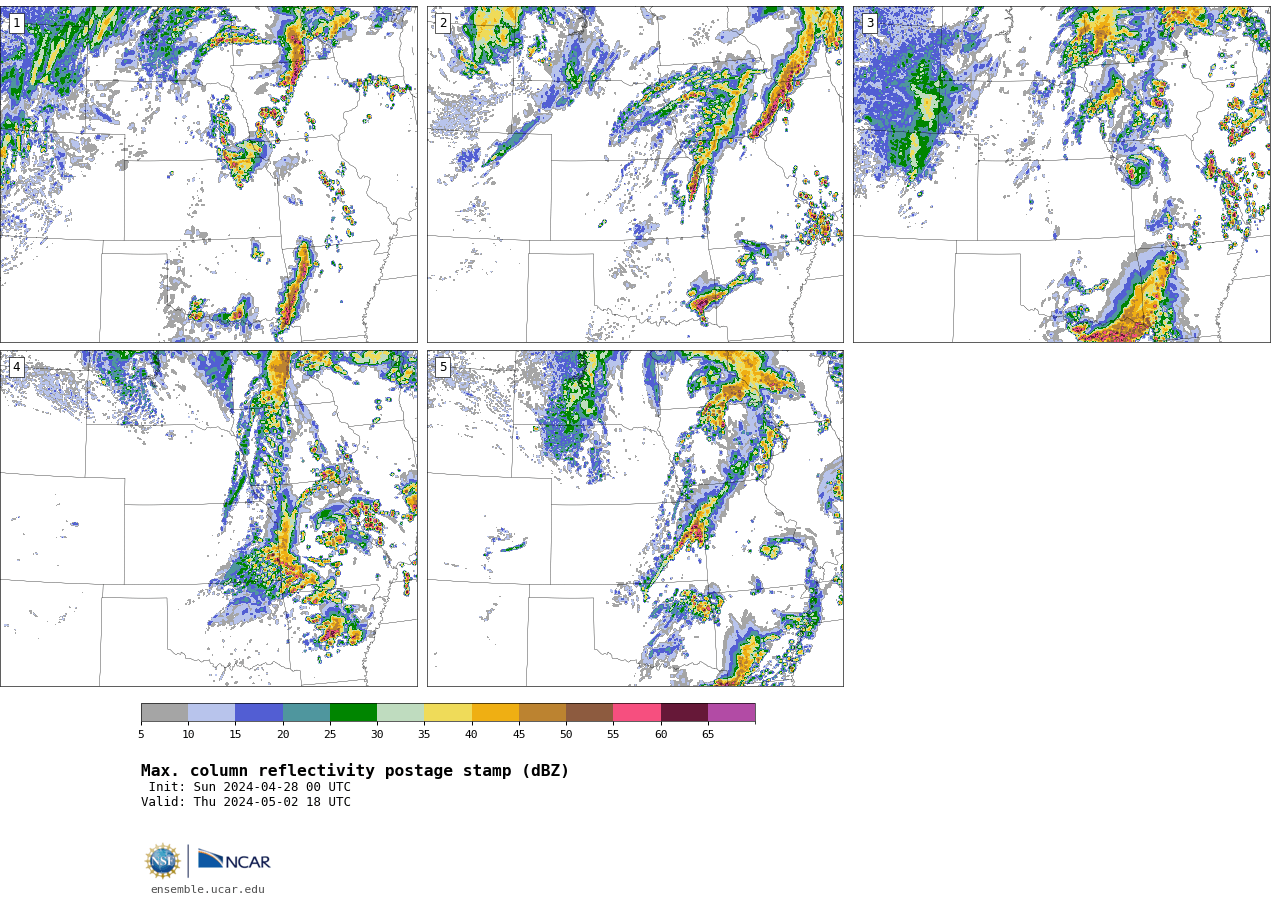This screenshot has height=901, width=1280.
Task: Open ensemble member 3 reflectivity map
Action: 1062,175
